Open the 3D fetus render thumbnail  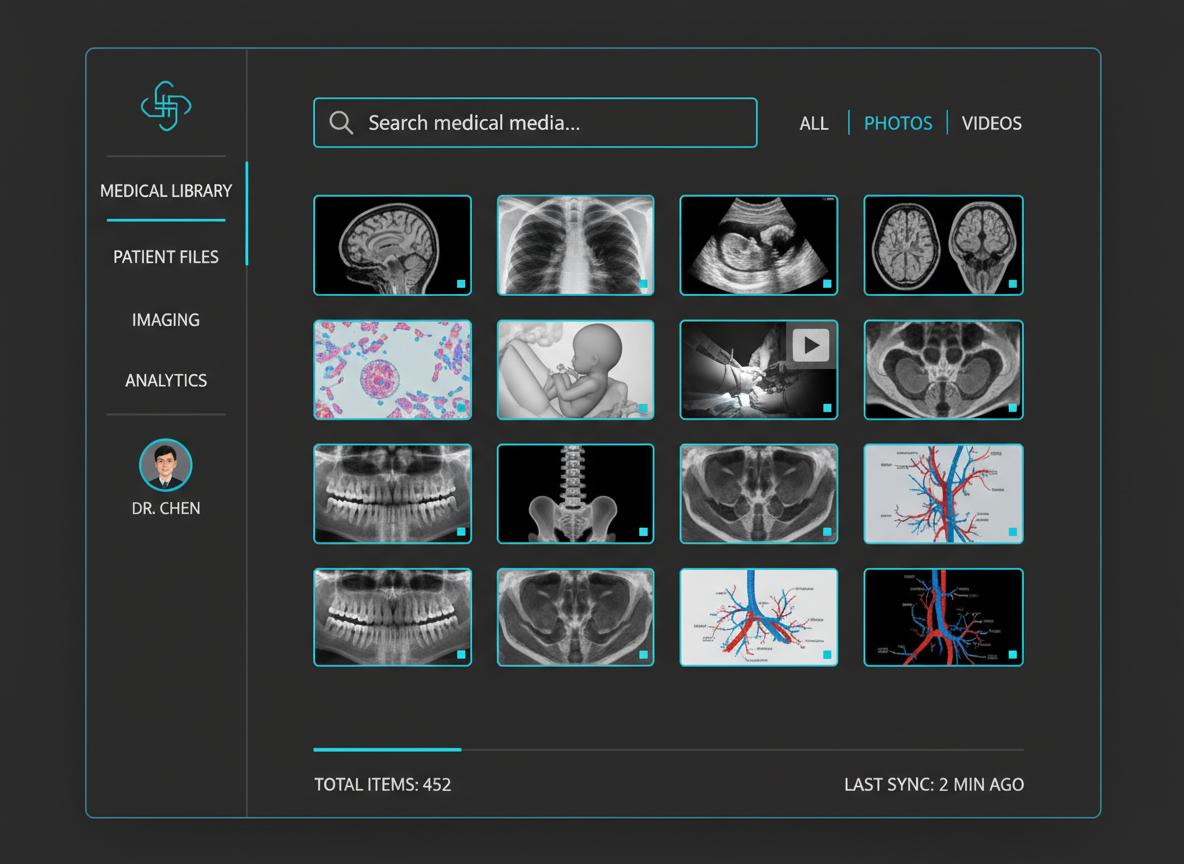575,370
